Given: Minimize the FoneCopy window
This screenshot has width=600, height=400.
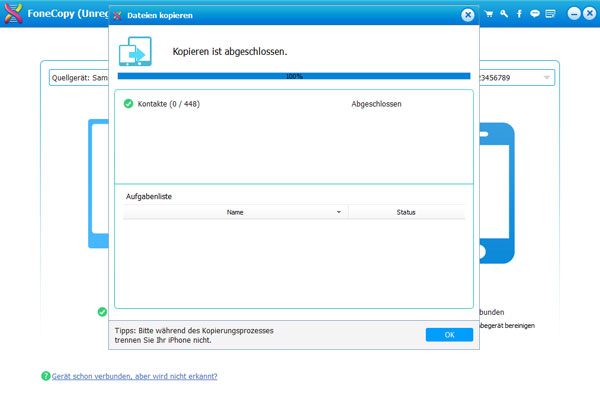Looking at the screenshot, I should click(x=574, y=15).
